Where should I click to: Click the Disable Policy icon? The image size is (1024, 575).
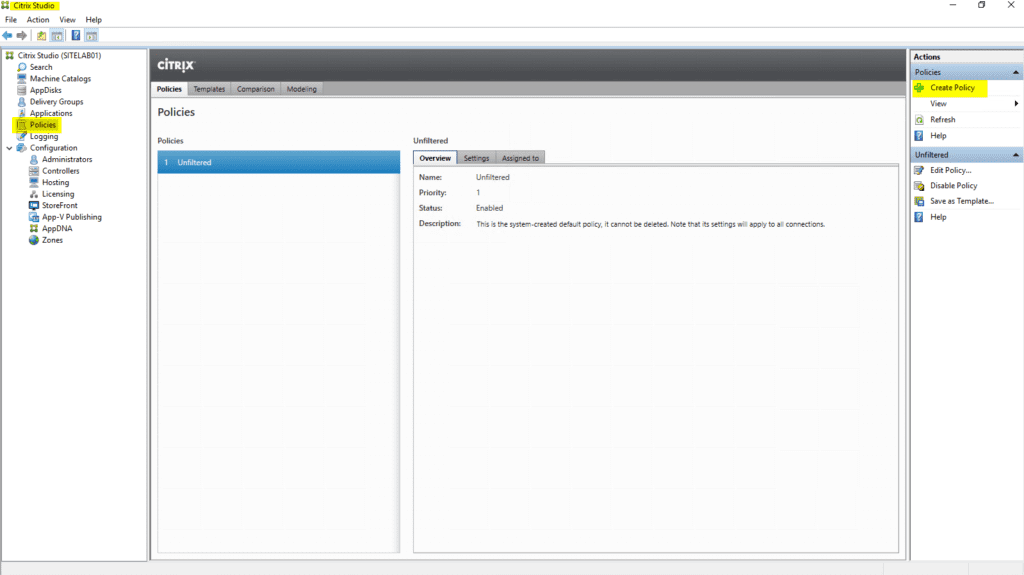[919, 186]
